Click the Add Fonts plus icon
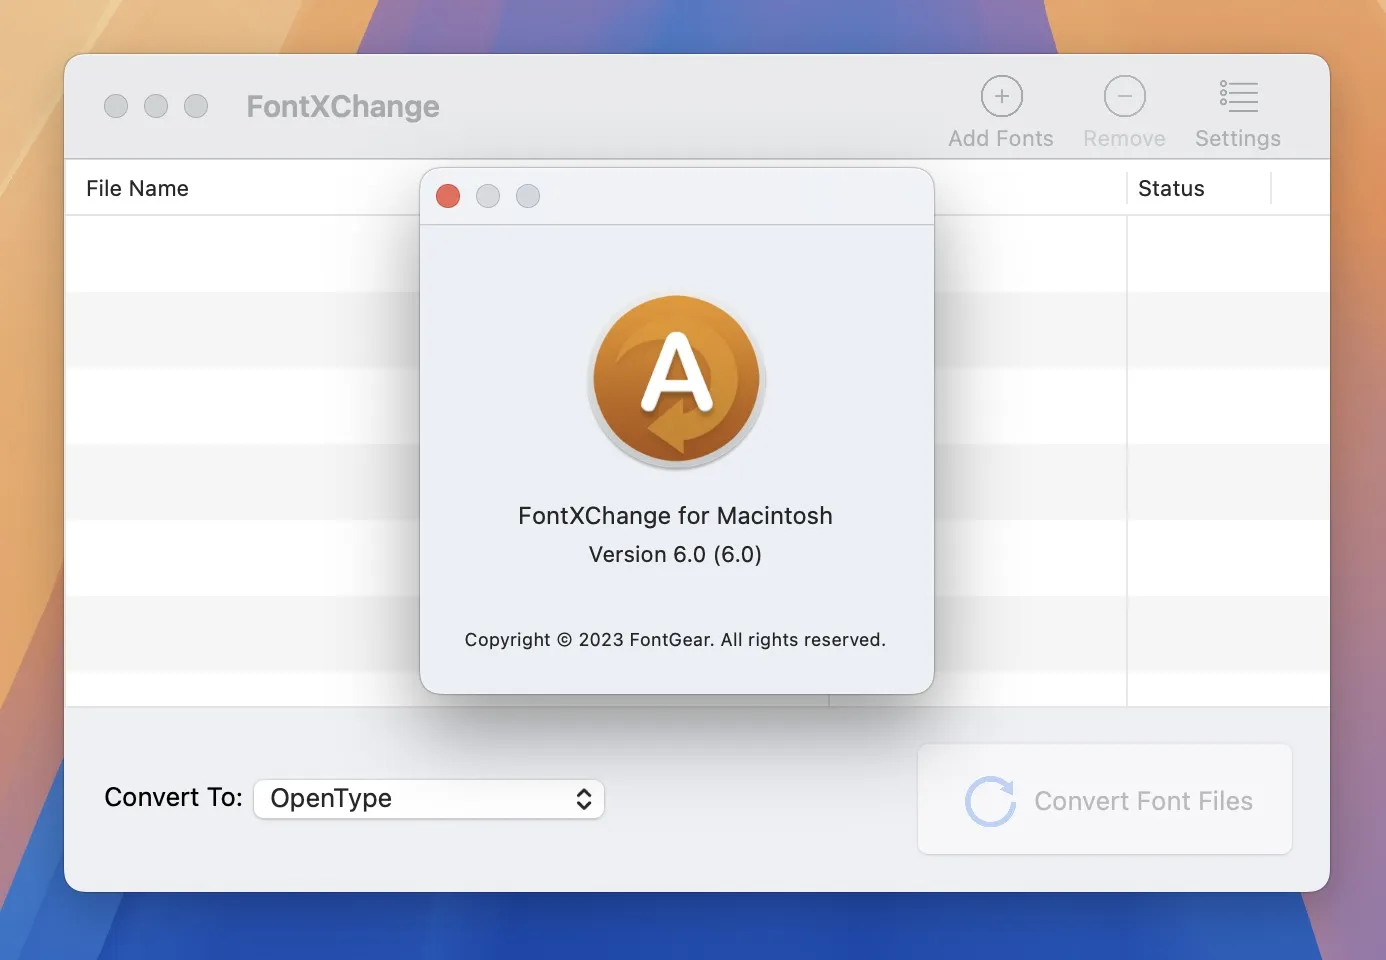The image size is (1386, 960). tap(1001, 96)
